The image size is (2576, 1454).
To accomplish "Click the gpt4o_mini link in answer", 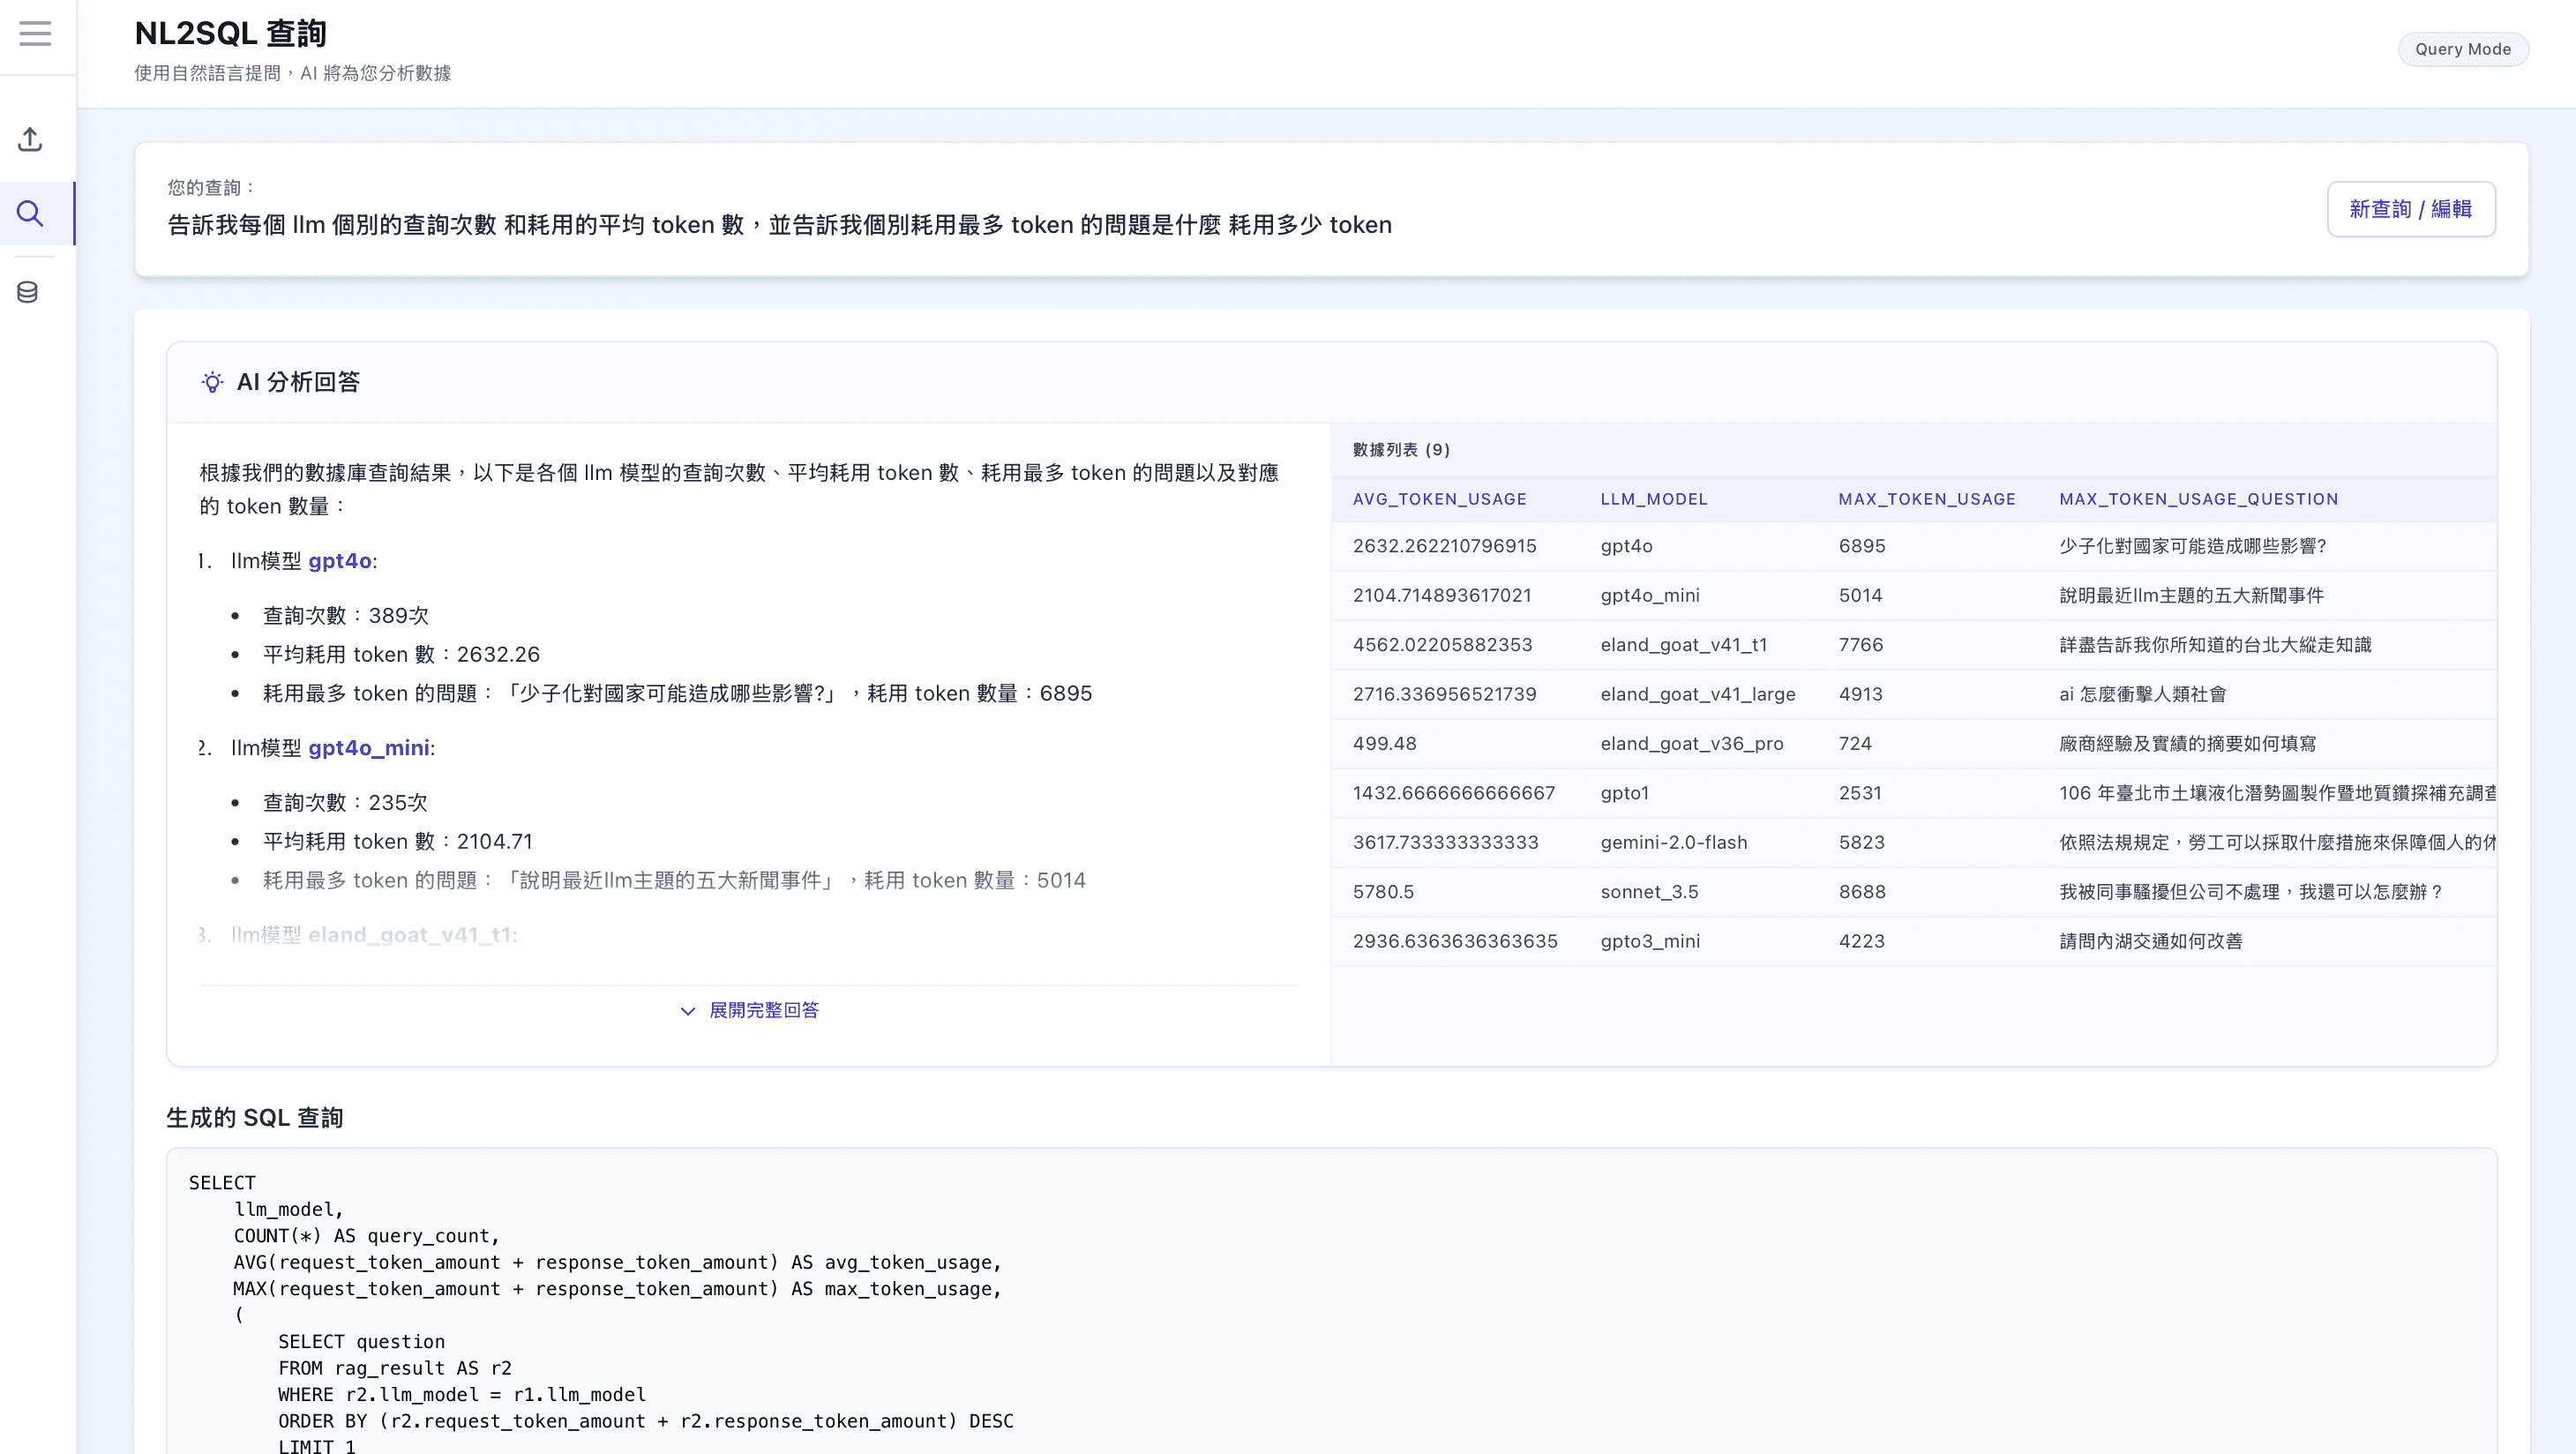I will tap(368, 748).
